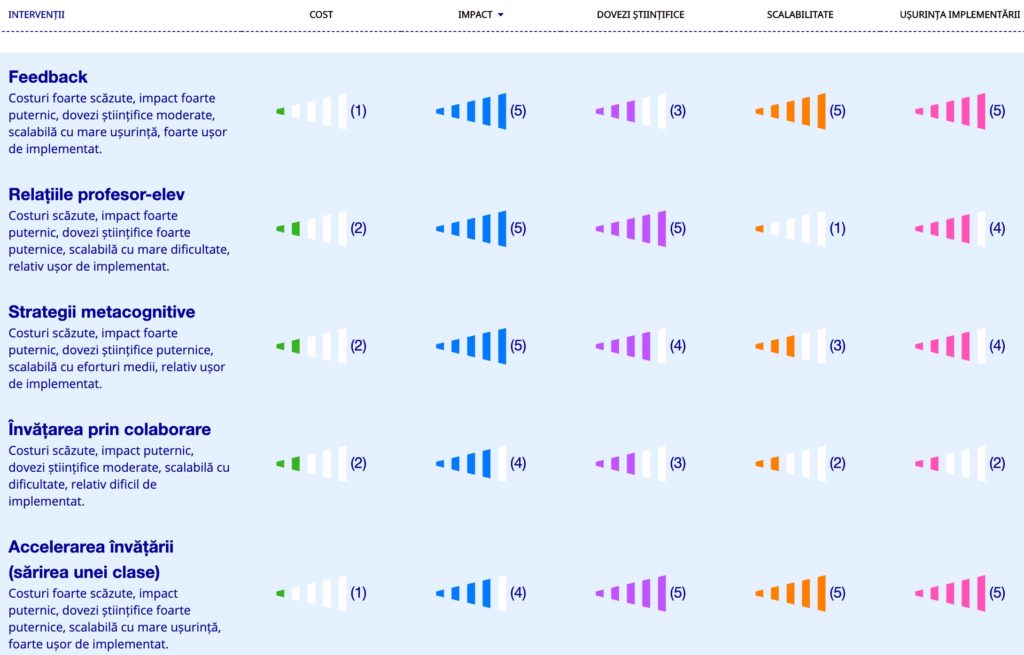The height and width of the screenshot is (655, 1024).
Task: Open the Feedback intervention title
Action: 48,77
